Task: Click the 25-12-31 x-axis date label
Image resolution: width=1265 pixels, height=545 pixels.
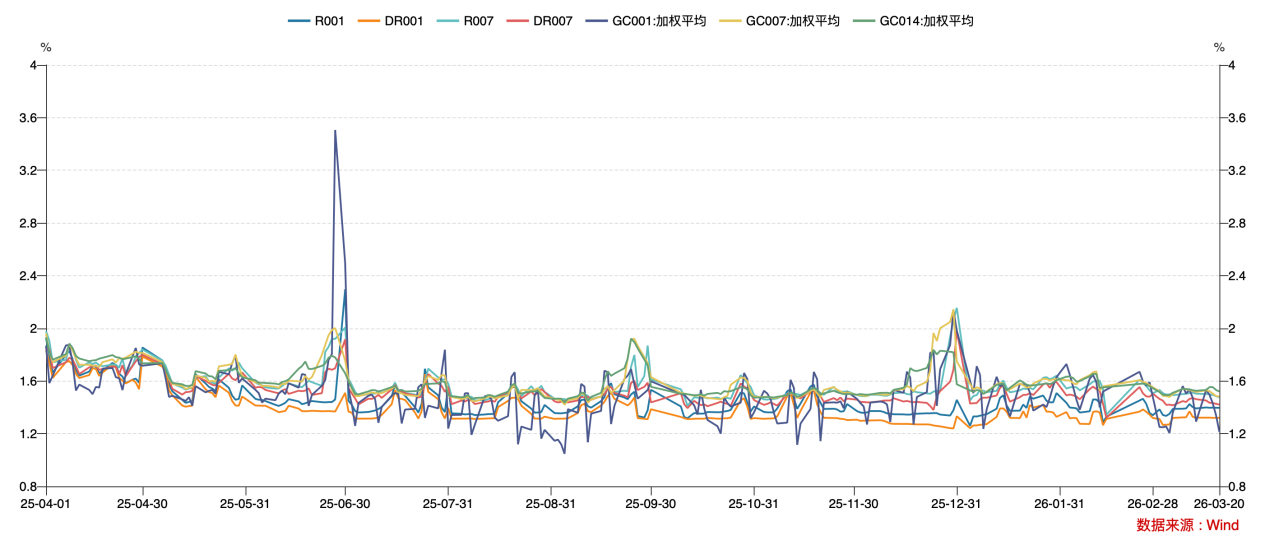Action: (957, 504)
